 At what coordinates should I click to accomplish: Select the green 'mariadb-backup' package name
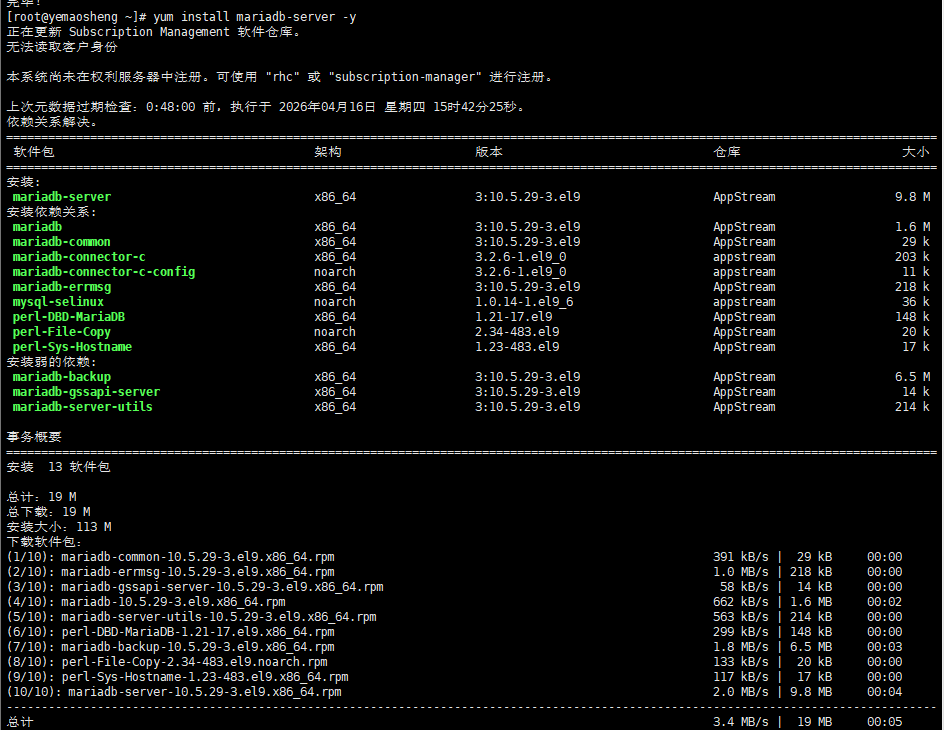(x=62, y=377)
